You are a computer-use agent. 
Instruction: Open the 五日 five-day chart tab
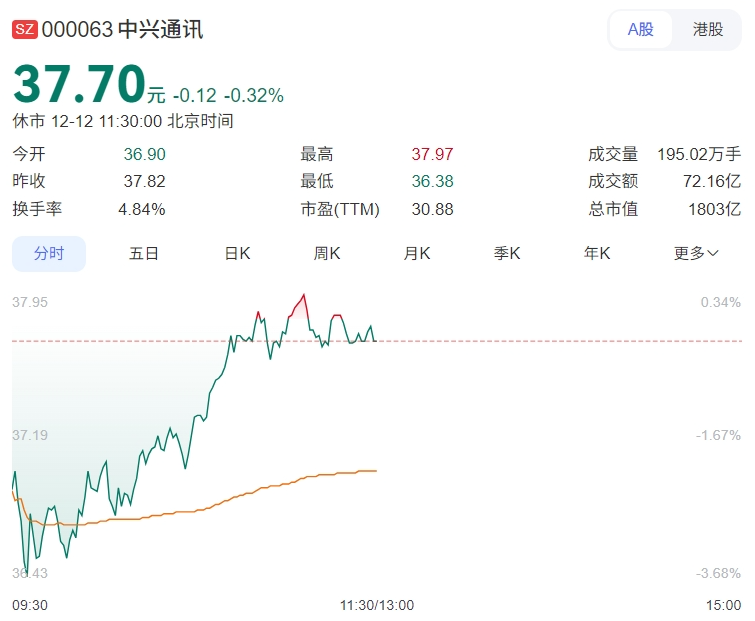pyautogui.click(x=144, y=253)
